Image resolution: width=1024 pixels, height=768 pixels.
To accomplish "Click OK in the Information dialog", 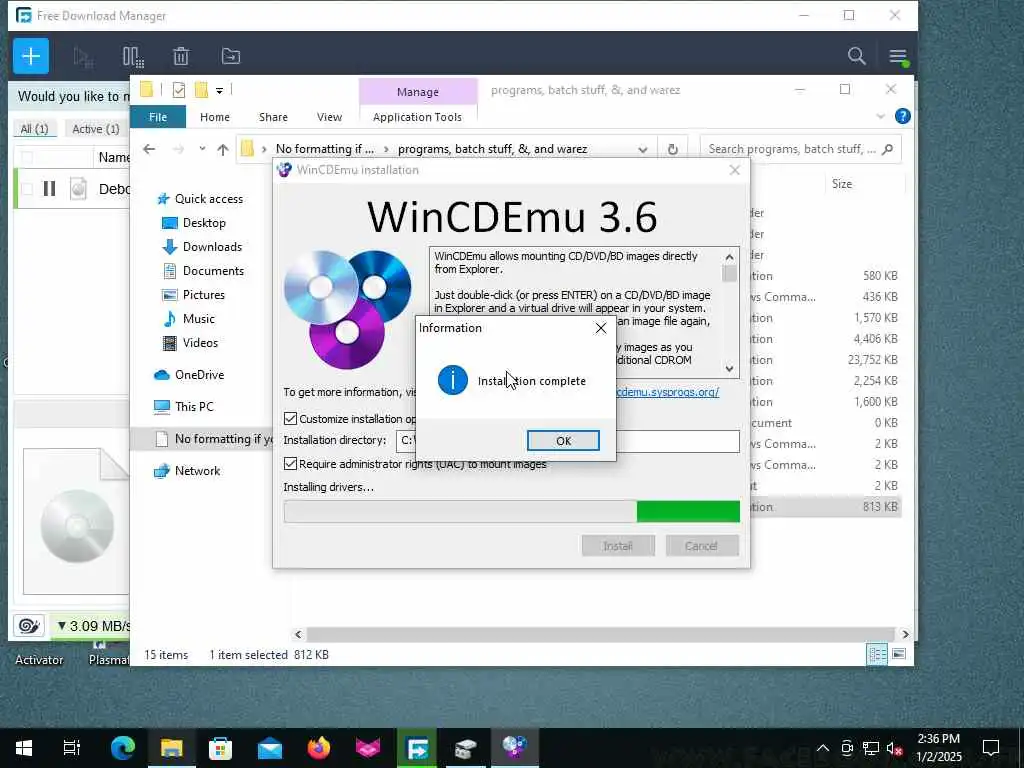I will point(563,441).
